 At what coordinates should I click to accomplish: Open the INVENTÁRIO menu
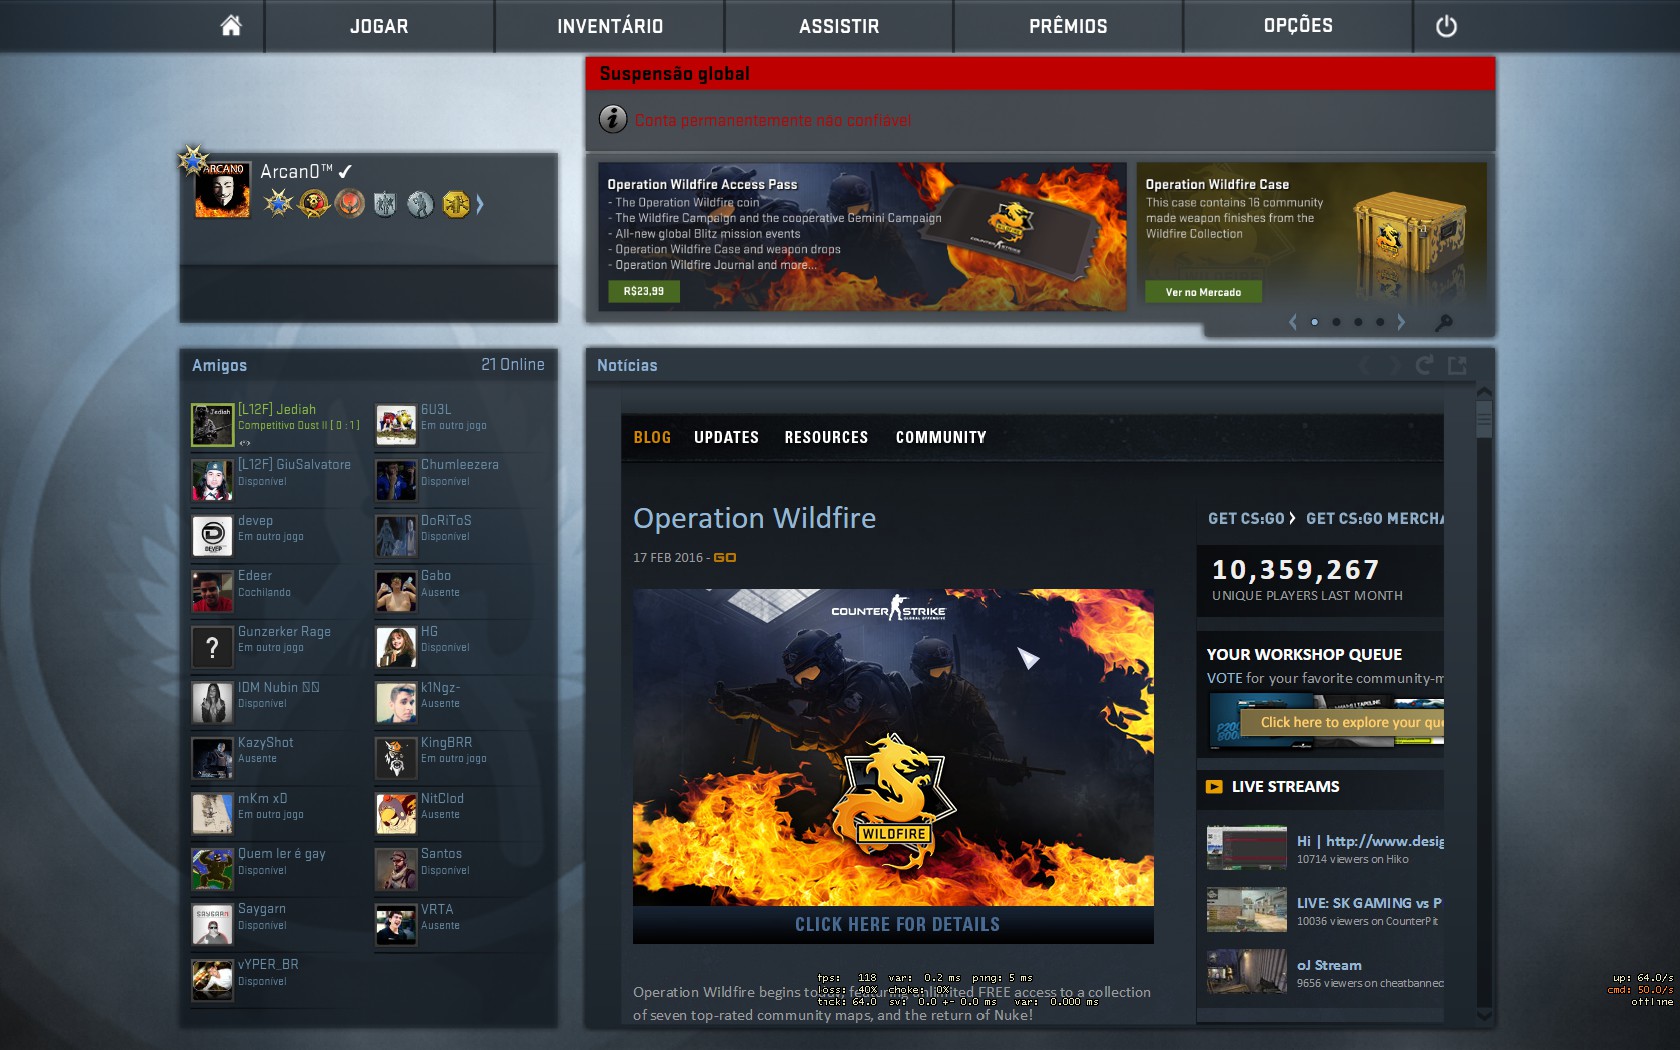pyautogui.click(x=610, y=26)
